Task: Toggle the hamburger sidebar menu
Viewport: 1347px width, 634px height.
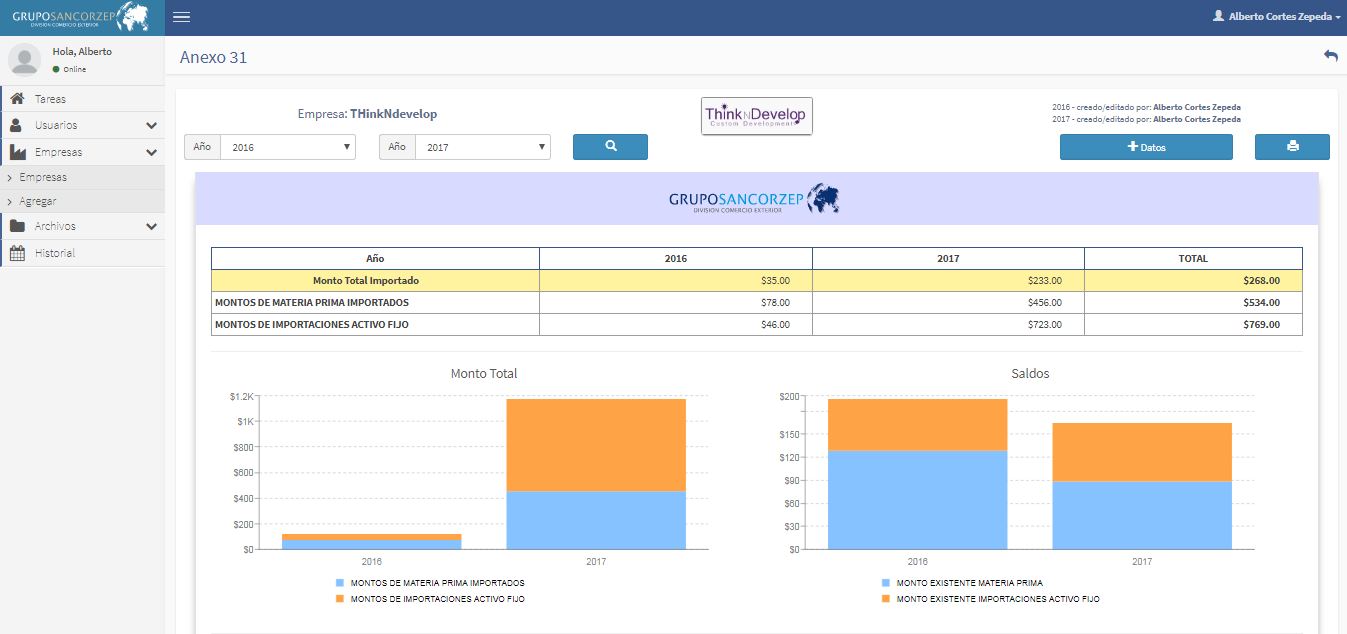Action: point(181,17)
